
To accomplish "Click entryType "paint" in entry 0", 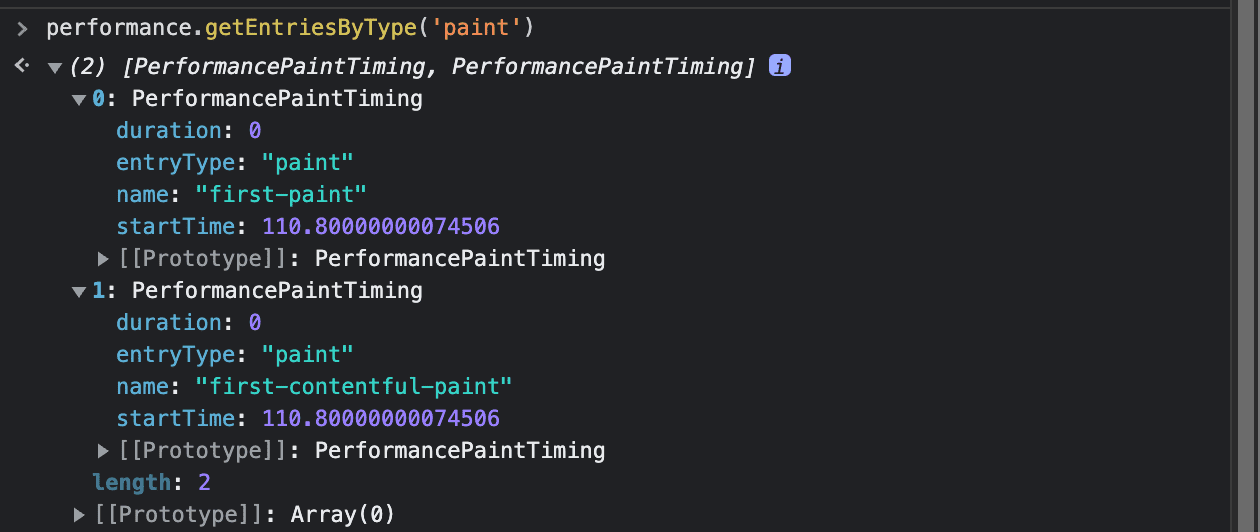I will click(x=308, y=163).
